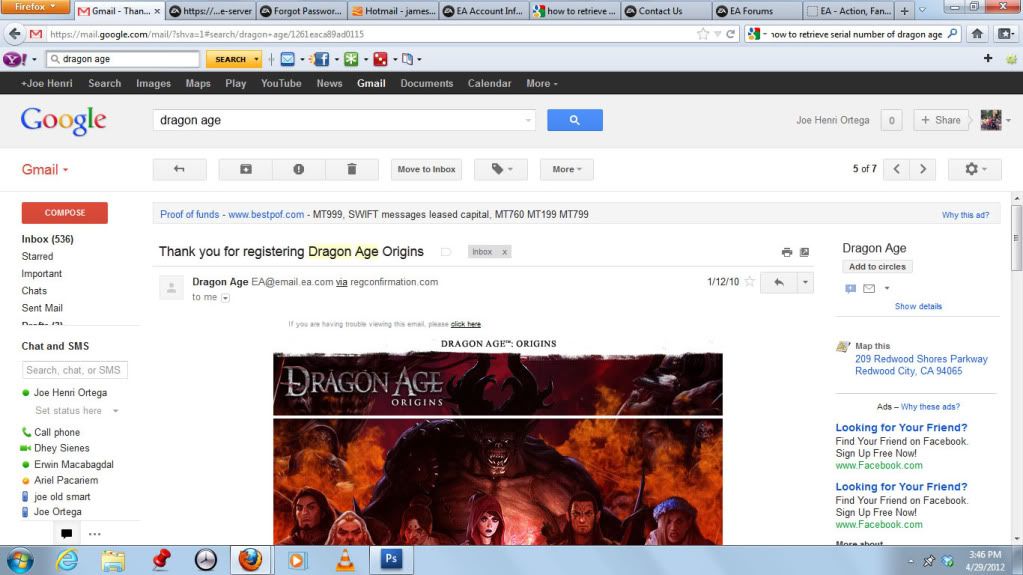Open the Labels dropdown

coord(500,169)
